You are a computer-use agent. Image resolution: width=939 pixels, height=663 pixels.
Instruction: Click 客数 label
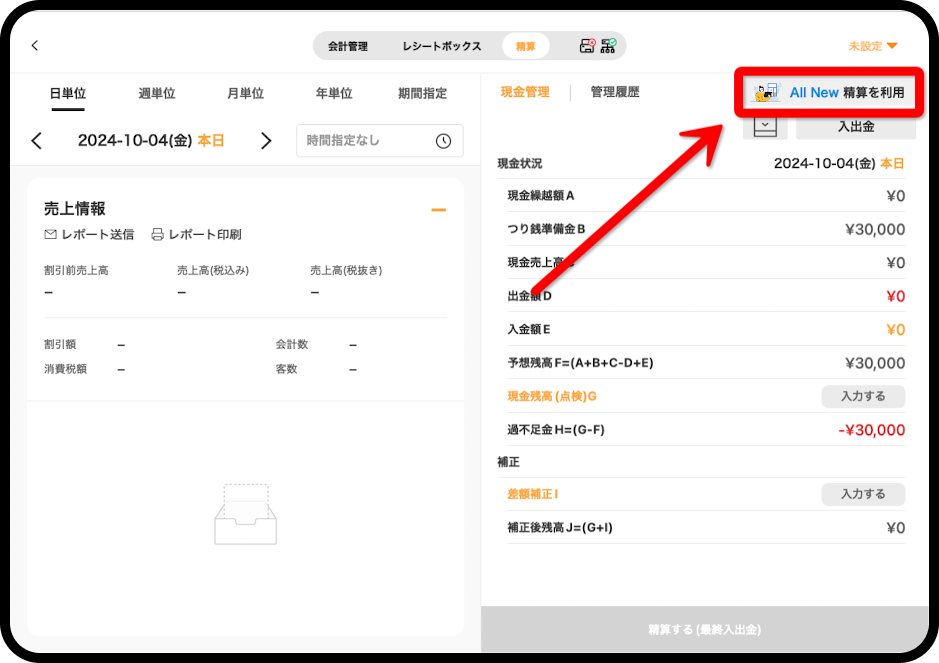pos(286,369)
